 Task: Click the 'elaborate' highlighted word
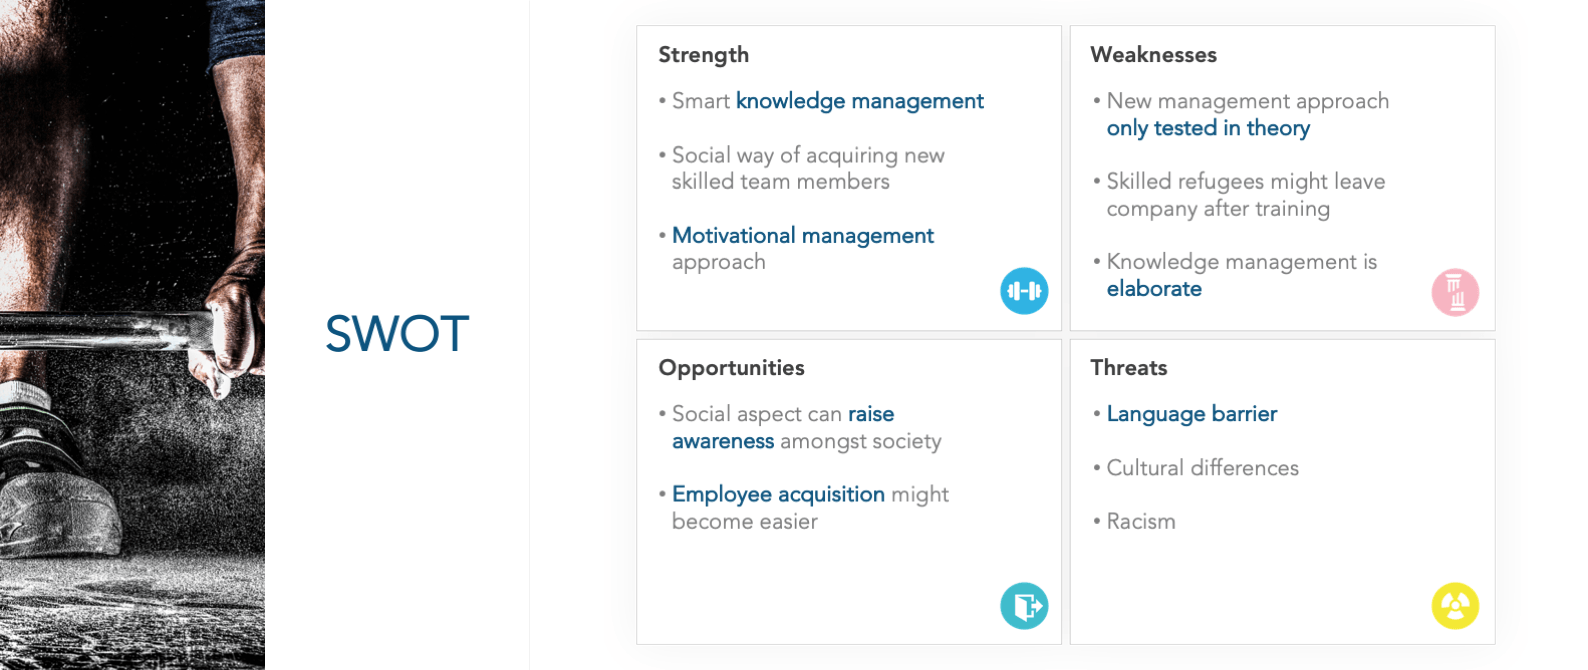pyautogui.click(x=1154, y=289)
